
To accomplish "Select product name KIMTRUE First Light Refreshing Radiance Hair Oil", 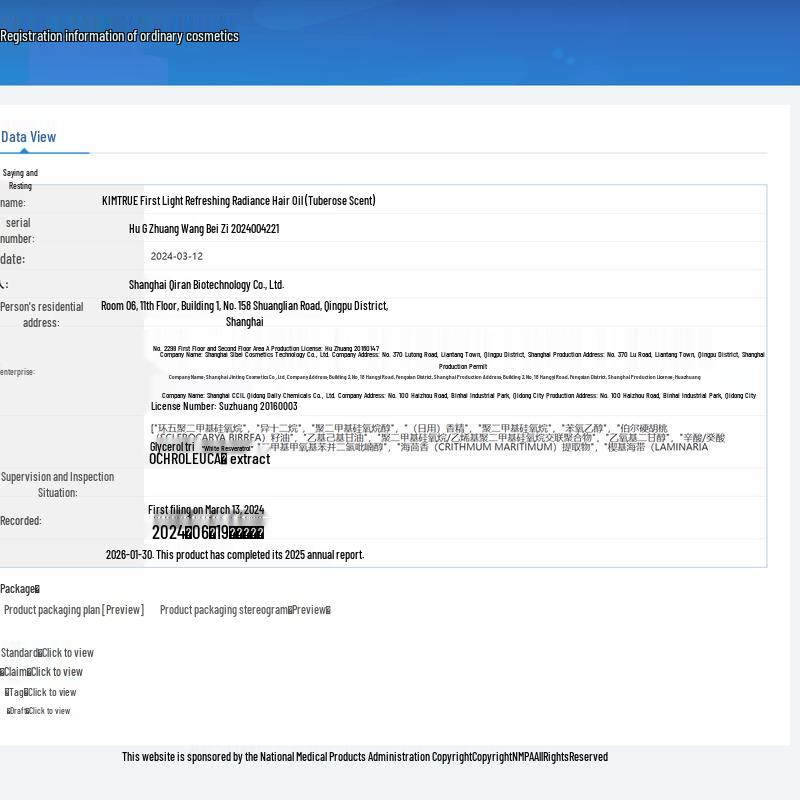I will pos(239,201).
